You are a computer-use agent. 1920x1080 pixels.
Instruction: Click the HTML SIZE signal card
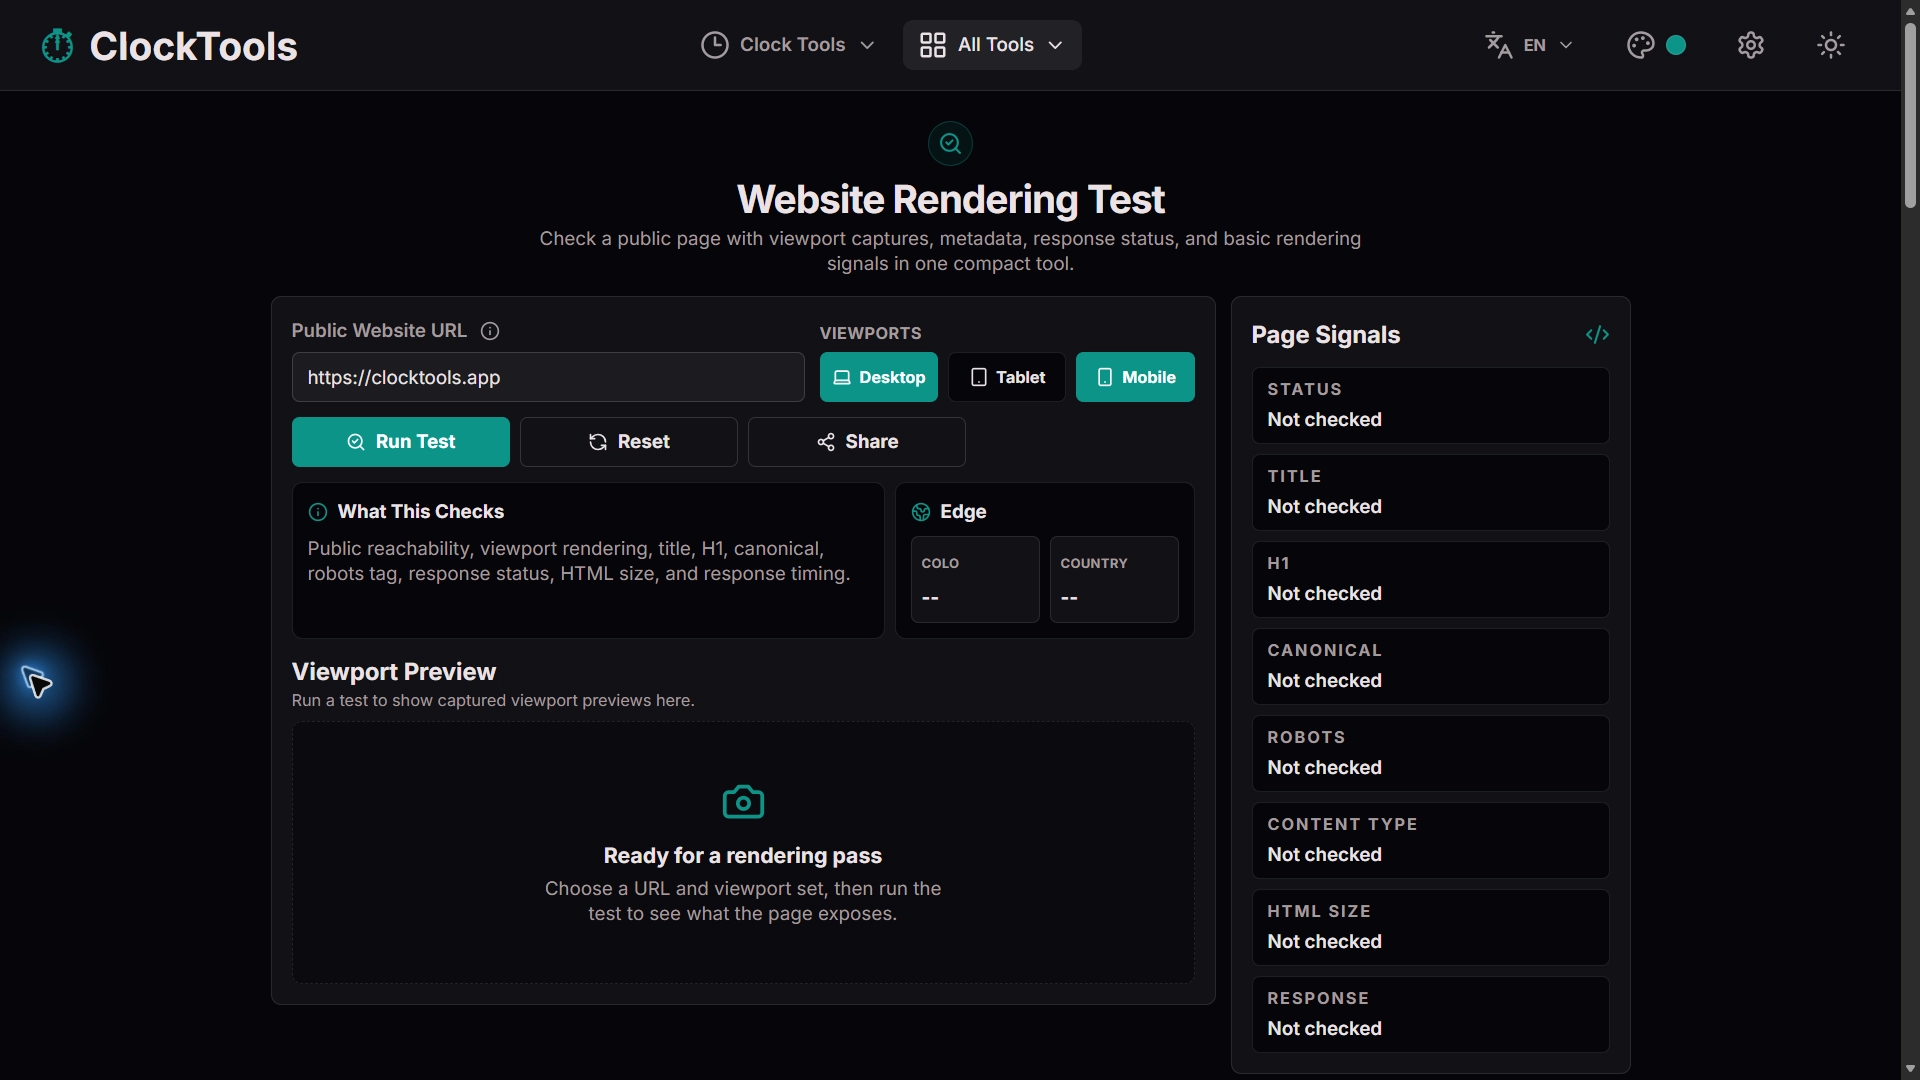point(1430,927)
